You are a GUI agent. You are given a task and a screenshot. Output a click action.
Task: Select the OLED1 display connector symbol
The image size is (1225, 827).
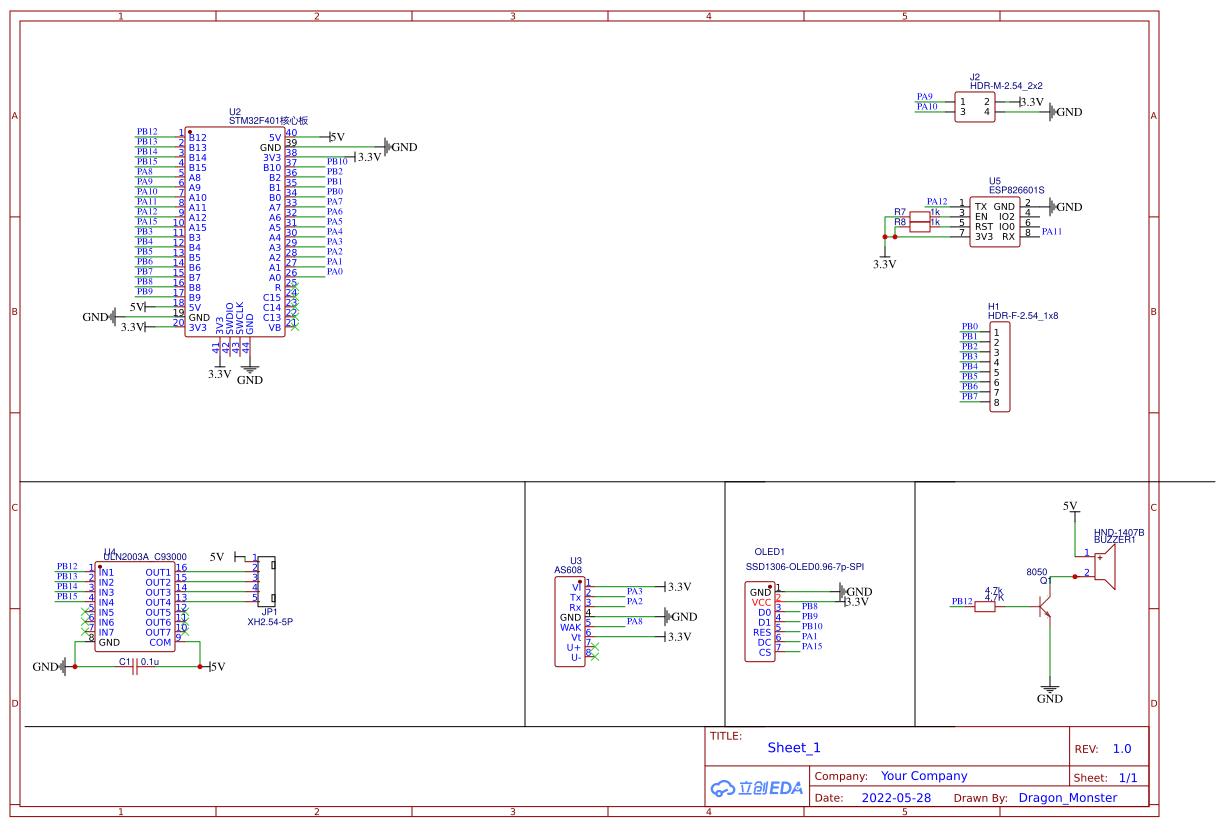pos(759,622)
